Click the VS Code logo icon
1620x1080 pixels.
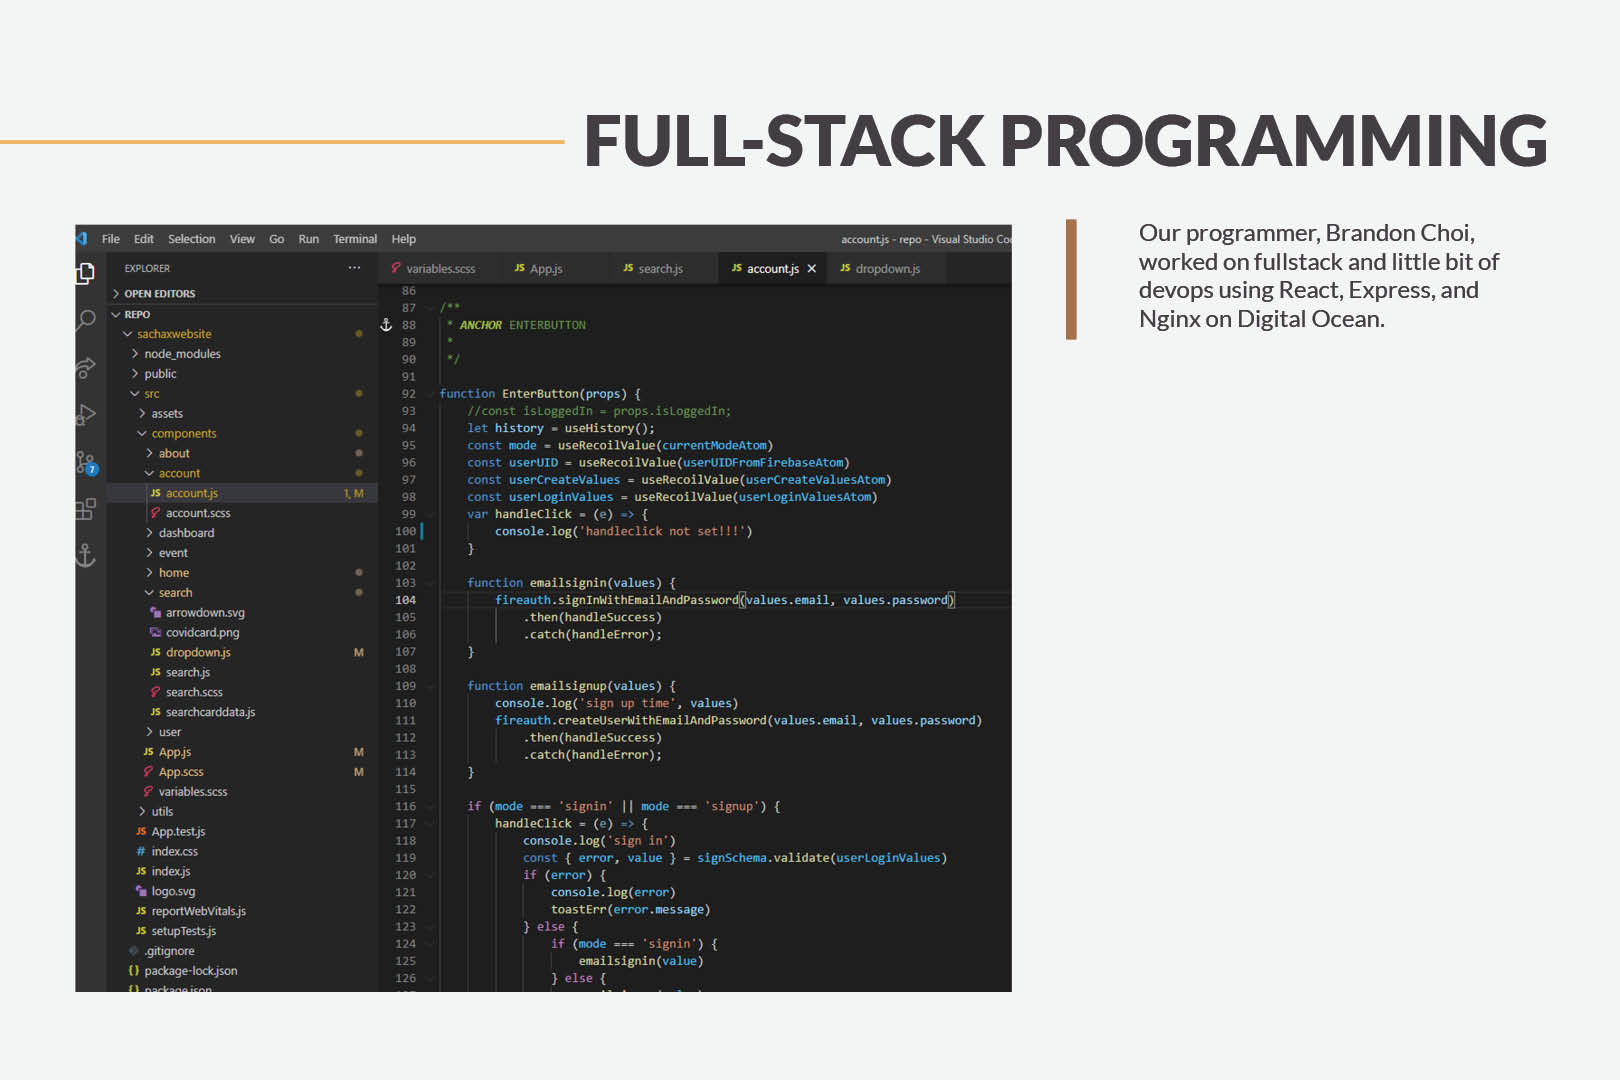click(82, 239)
